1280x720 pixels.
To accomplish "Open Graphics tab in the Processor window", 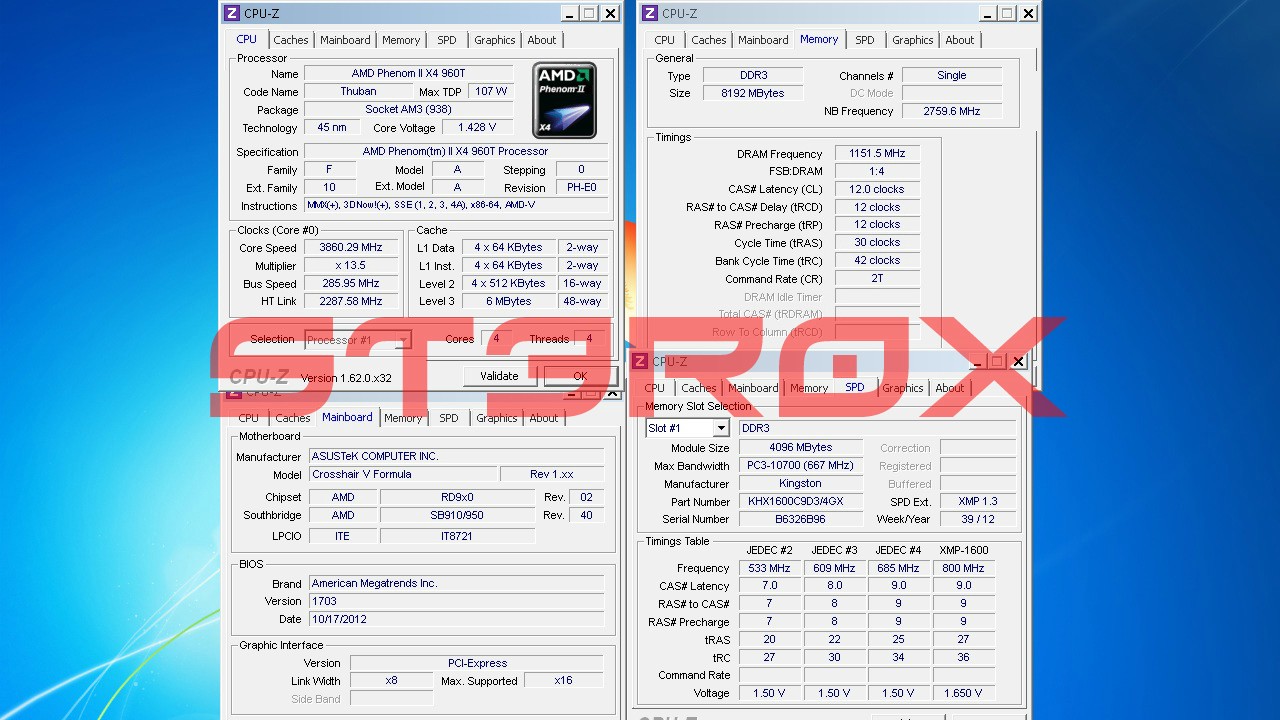I will (495, 40).
